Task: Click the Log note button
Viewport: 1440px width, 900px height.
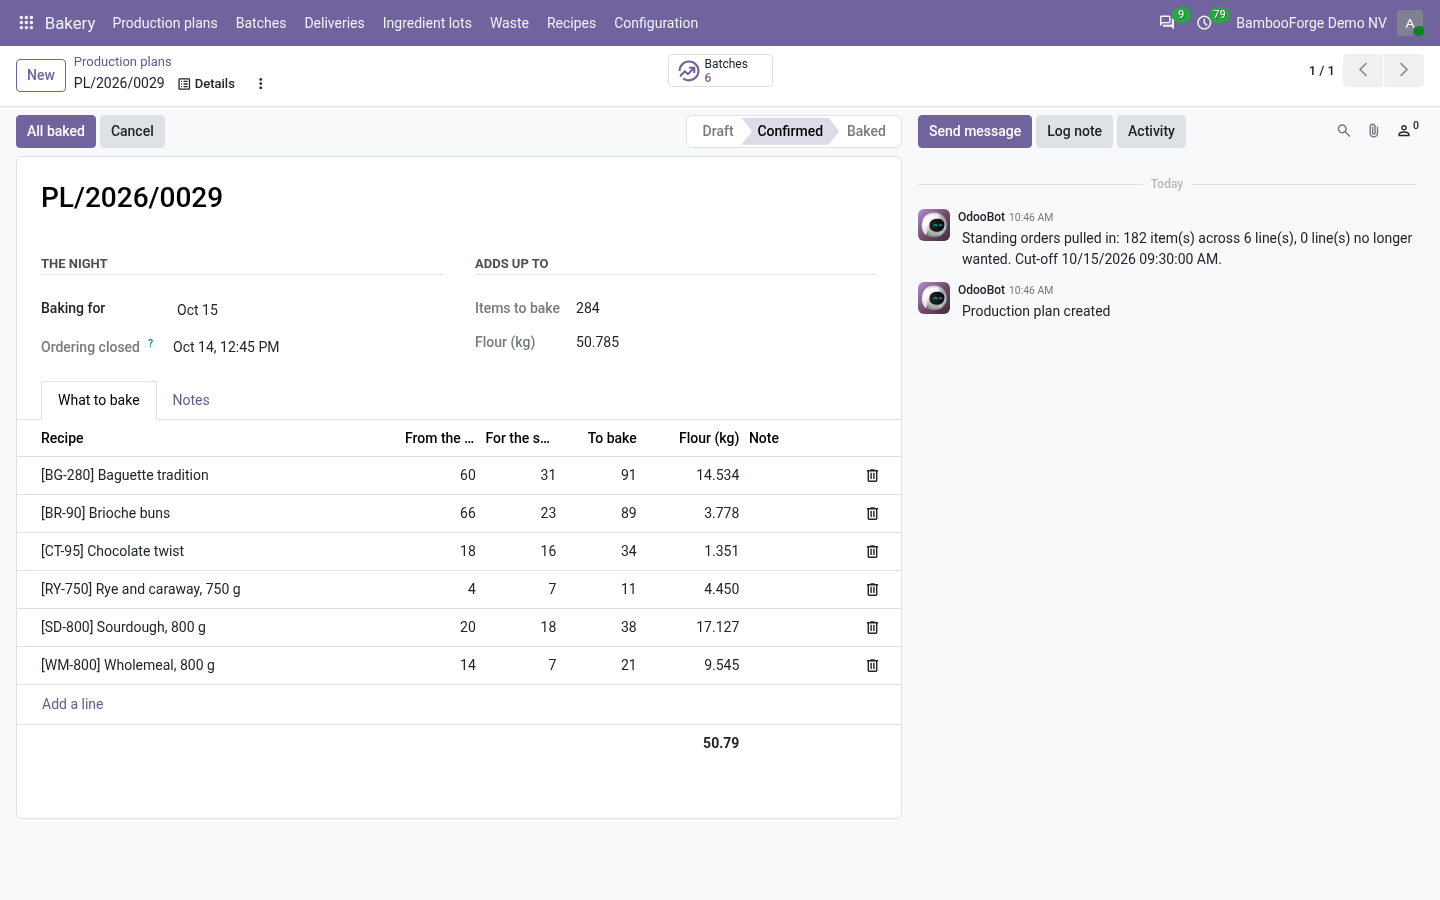Action: point(1074,131)
